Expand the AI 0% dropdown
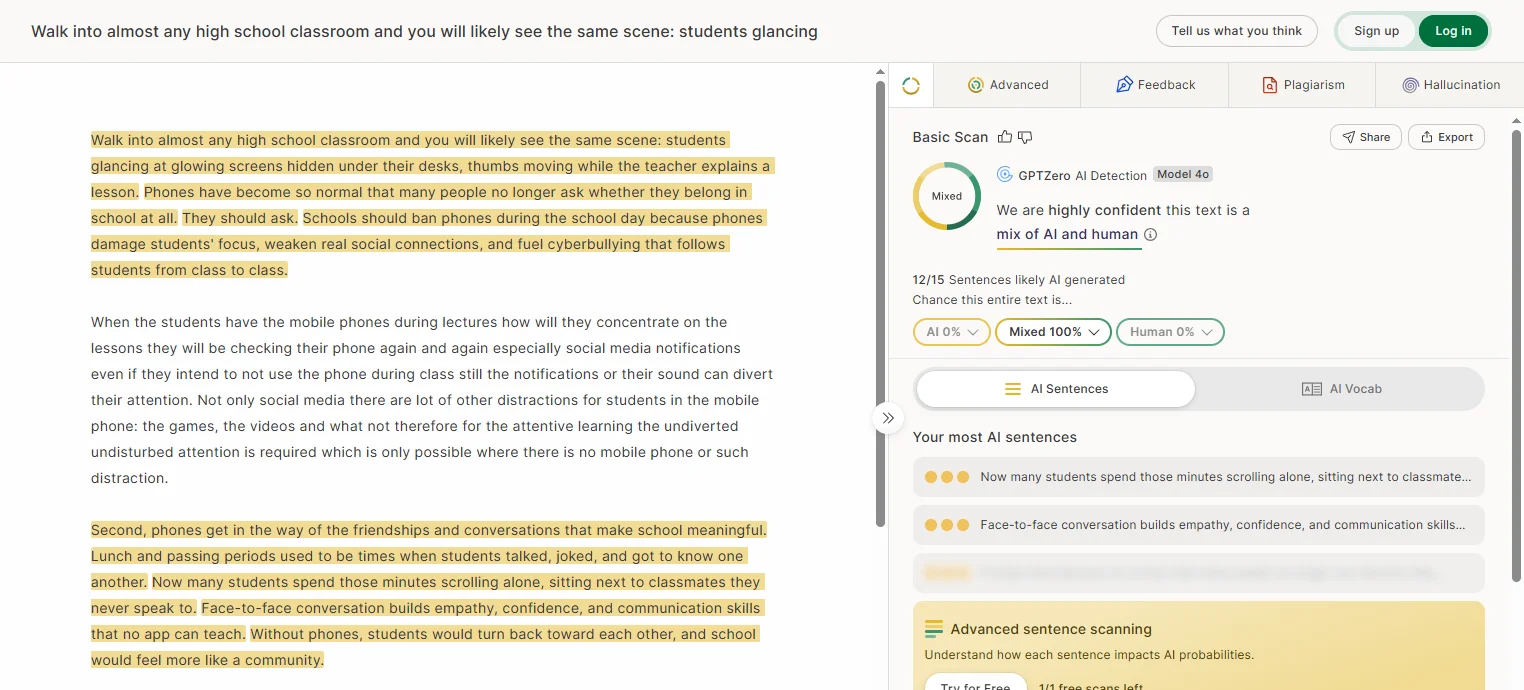Screen dimensions: 1524x690 (952, 332)
